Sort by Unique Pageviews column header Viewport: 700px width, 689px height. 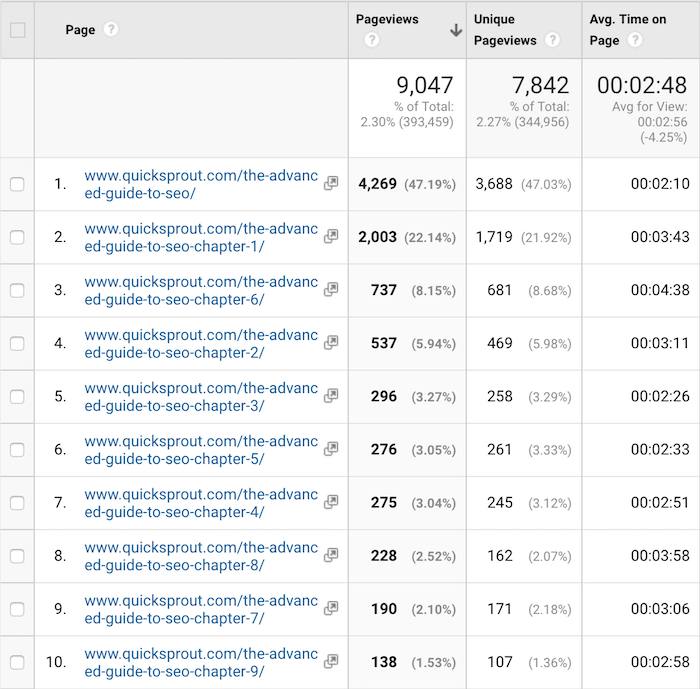point(505,30)
